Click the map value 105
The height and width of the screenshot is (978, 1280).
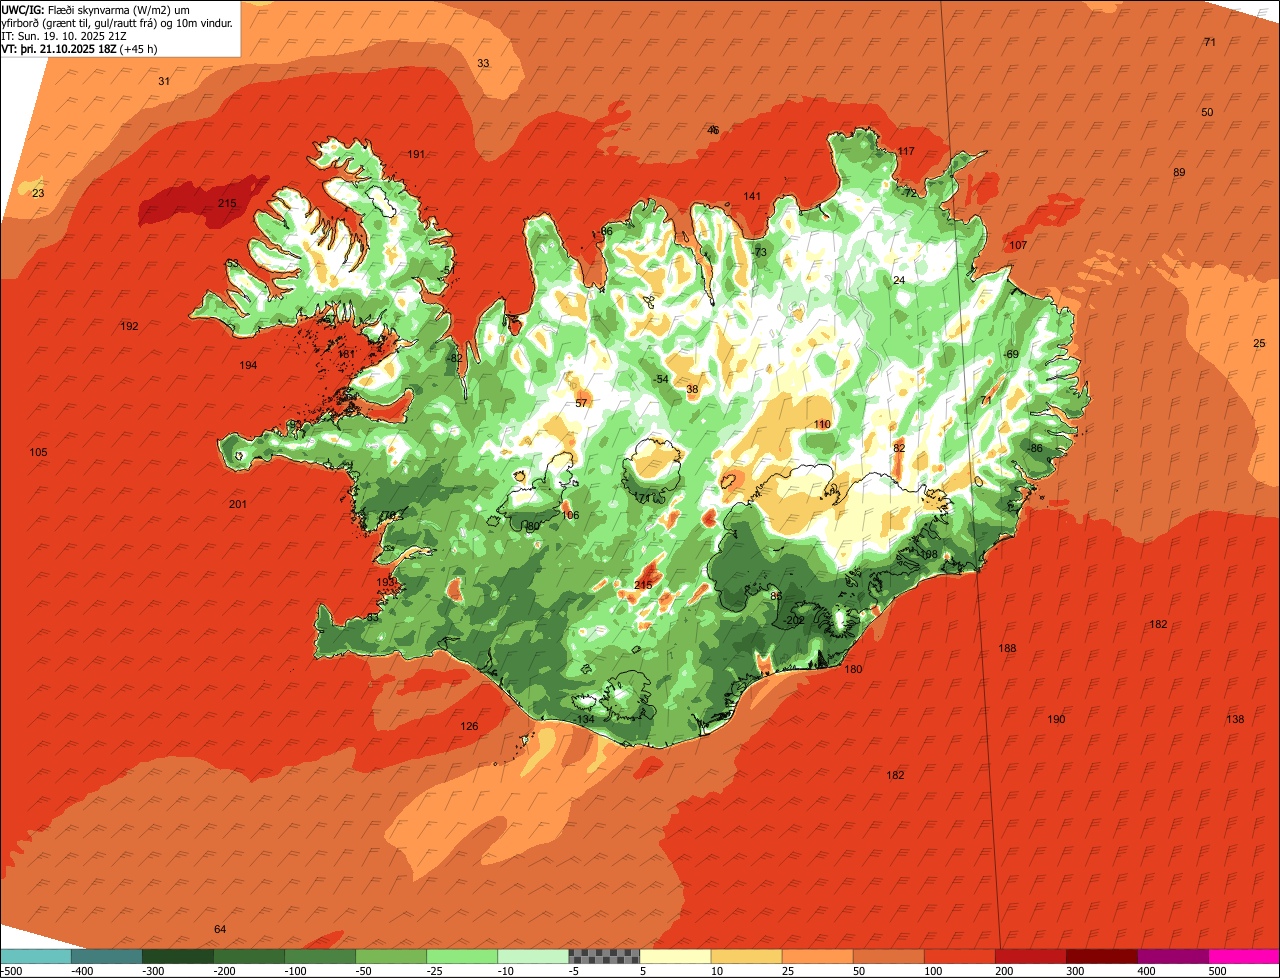click(38, 452)
